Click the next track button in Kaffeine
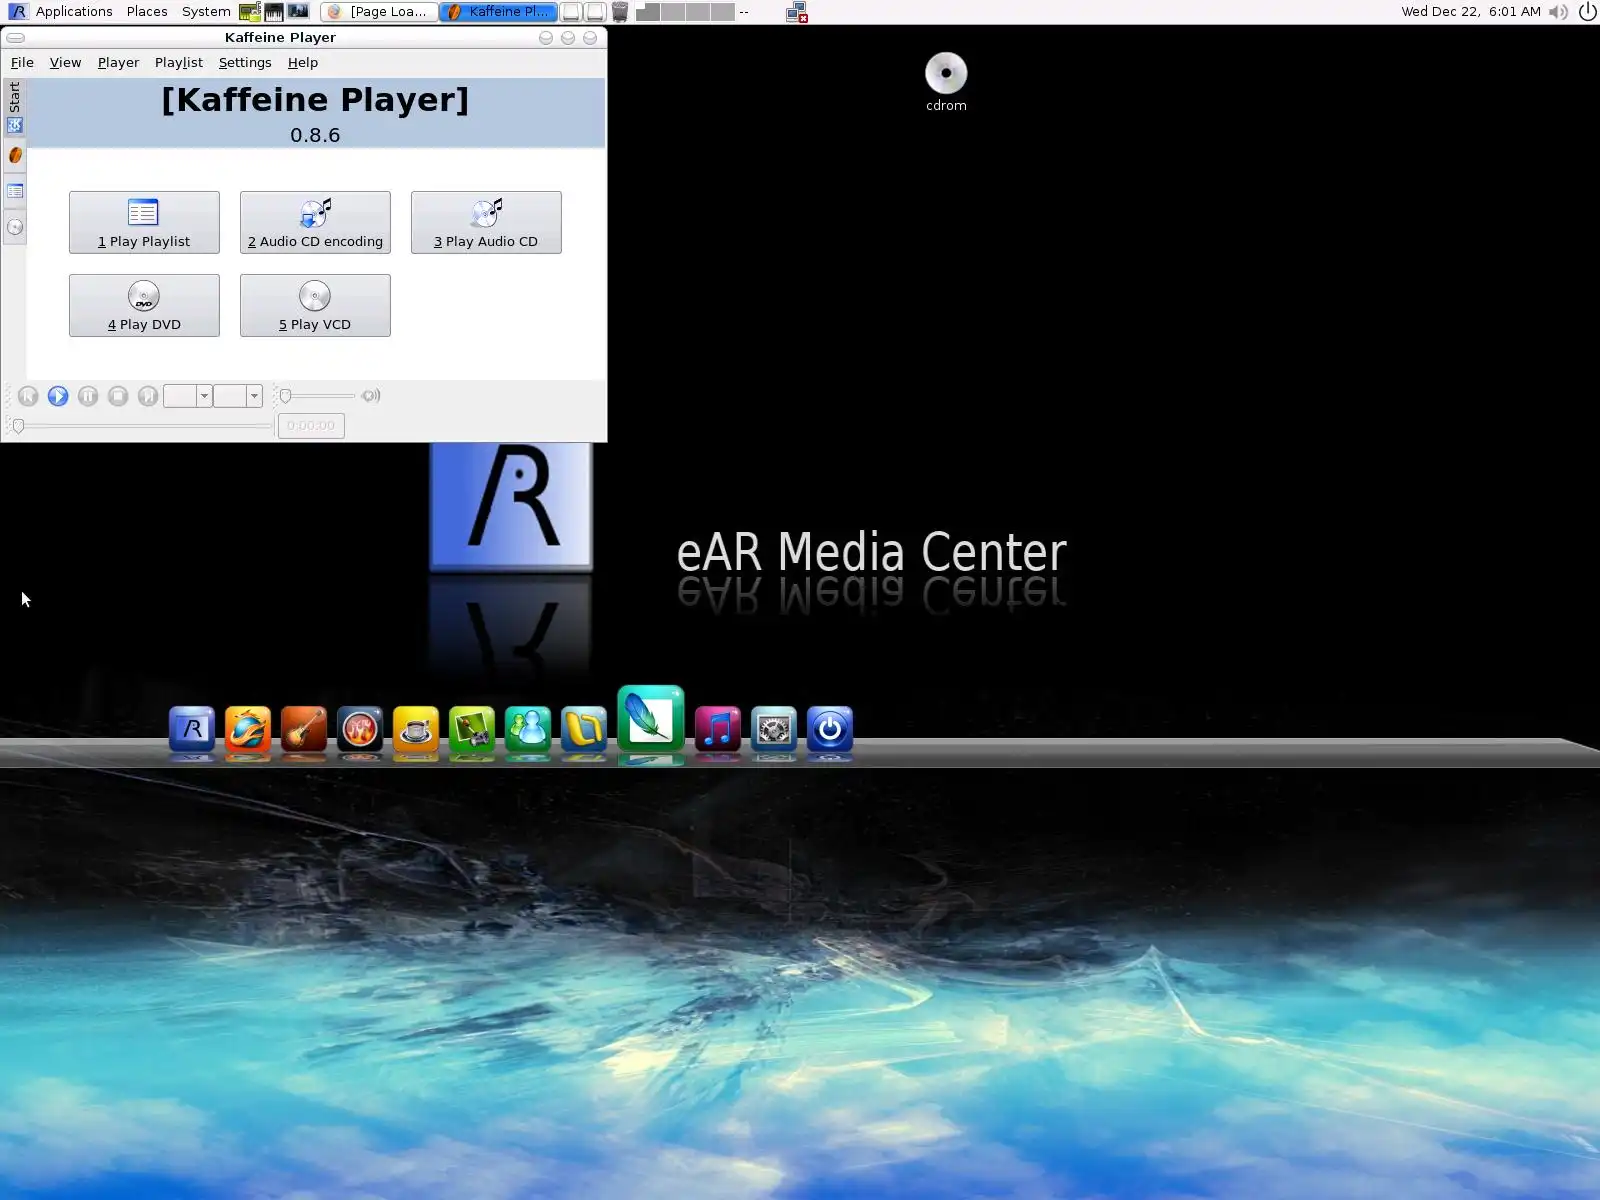 [148, 396]
